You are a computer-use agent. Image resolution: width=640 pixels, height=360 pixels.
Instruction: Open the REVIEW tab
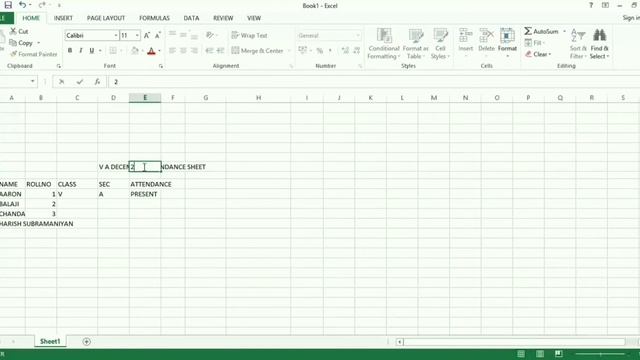pyautogui.click(x=223, y=18)
